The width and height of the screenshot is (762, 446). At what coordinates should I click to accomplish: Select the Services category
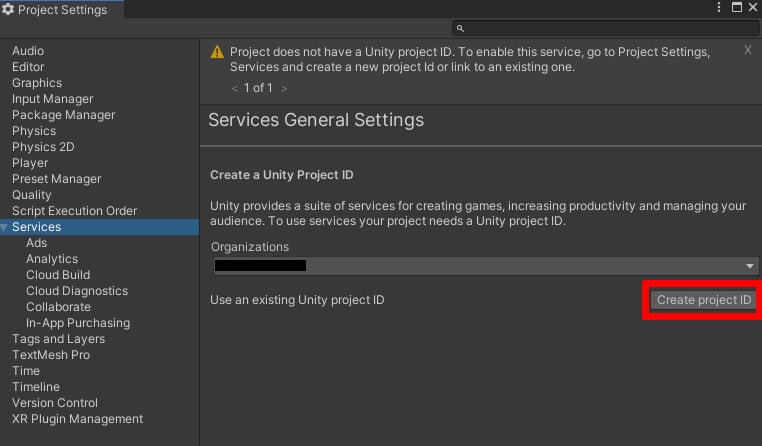[x=99, y=227]
